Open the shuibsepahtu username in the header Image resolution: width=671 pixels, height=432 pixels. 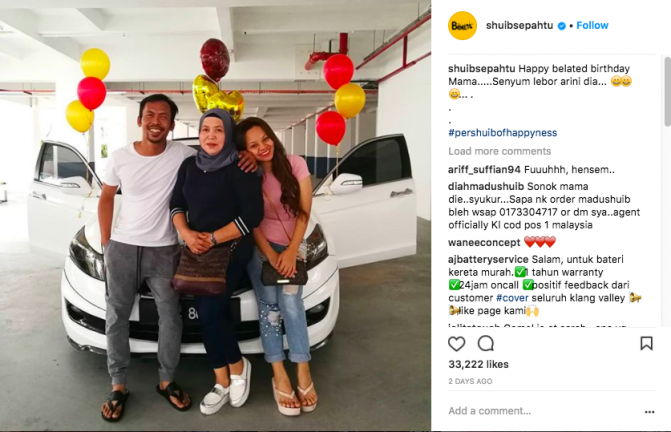coord(519,26)
